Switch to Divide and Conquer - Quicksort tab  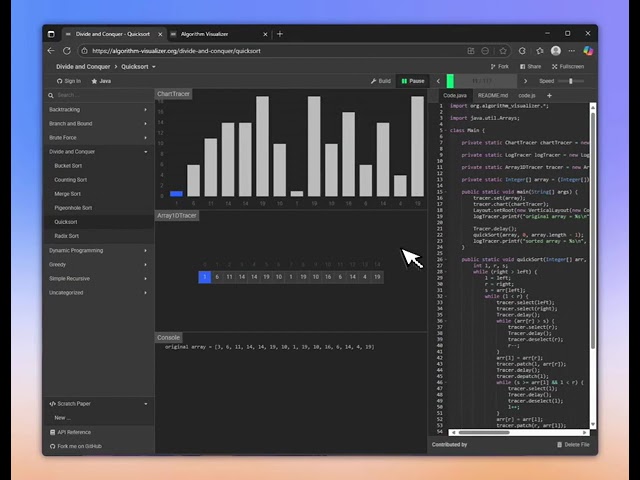(x=113, y=34)
